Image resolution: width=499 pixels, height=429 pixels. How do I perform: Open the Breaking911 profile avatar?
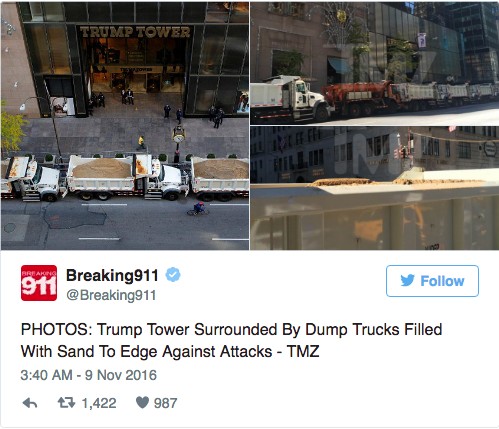coord(39,283)
